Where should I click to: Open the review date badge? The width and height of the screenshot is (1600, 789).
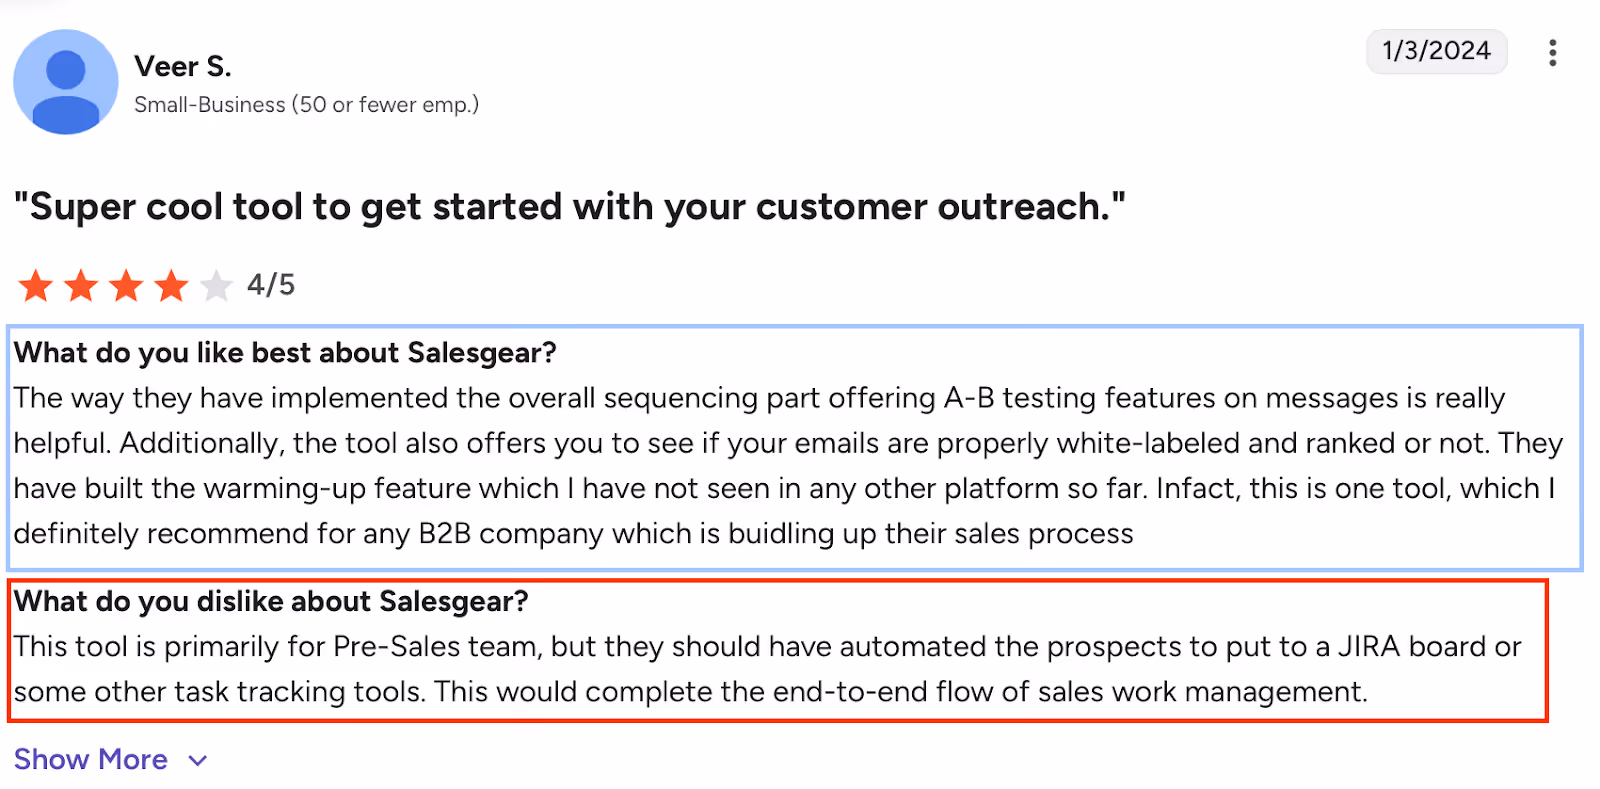point(1436,52)
